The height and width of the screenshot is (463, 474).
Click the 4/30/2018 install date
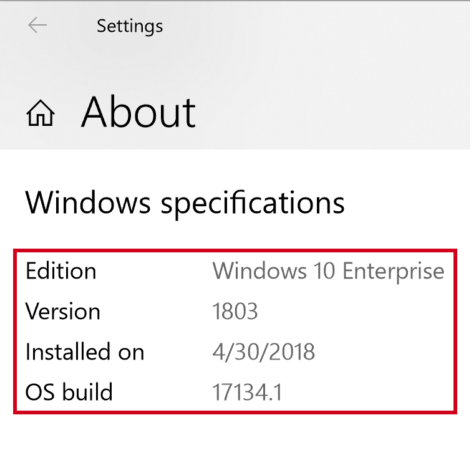pos(264,352)
